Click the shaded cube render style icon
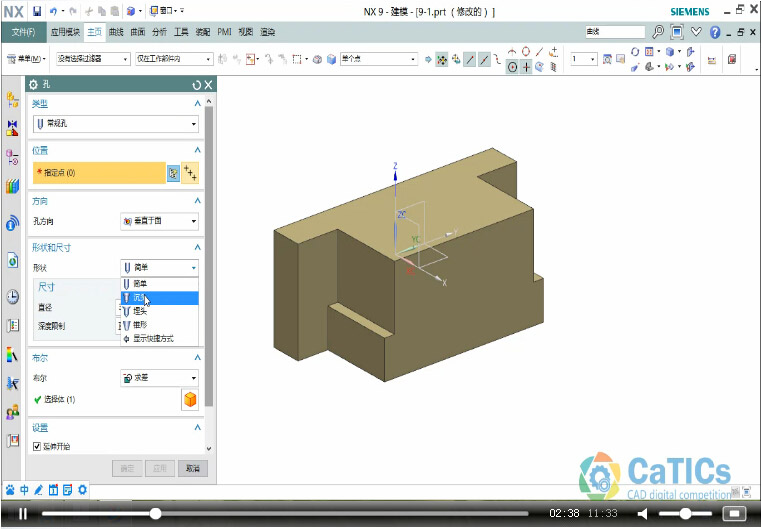The width and height of the screenshot is (762, 529). click(x=670, y=51)
